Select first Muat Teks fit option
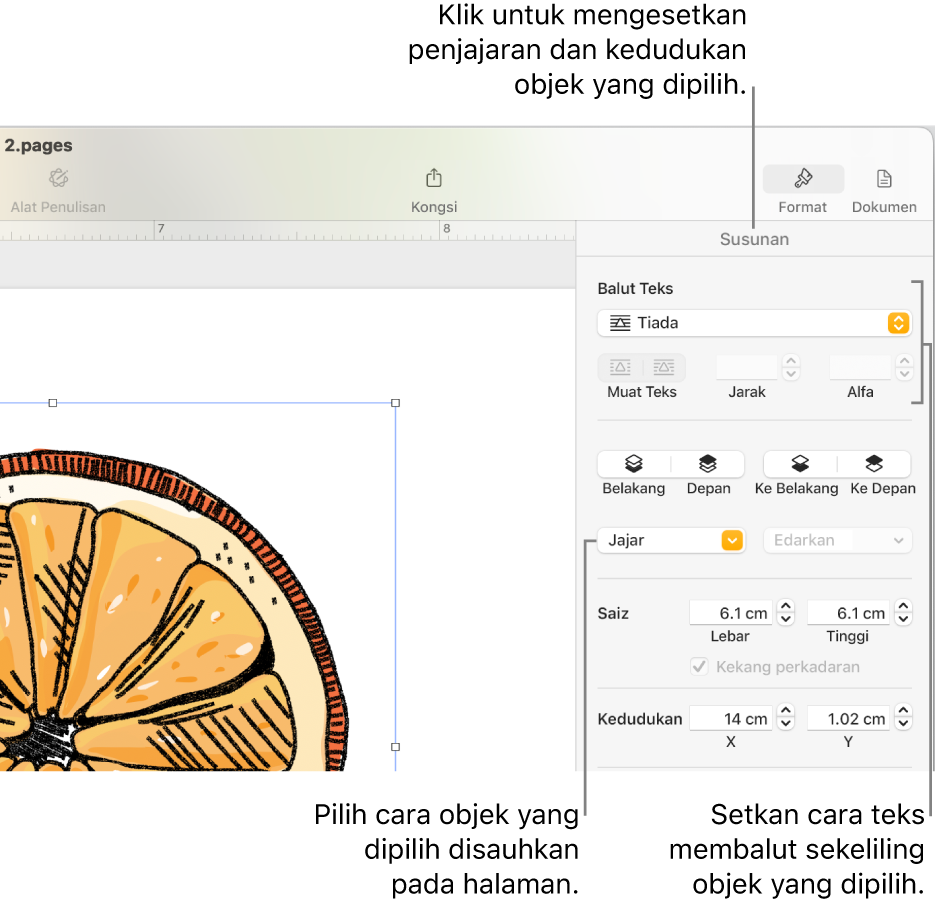 [620, 367]
